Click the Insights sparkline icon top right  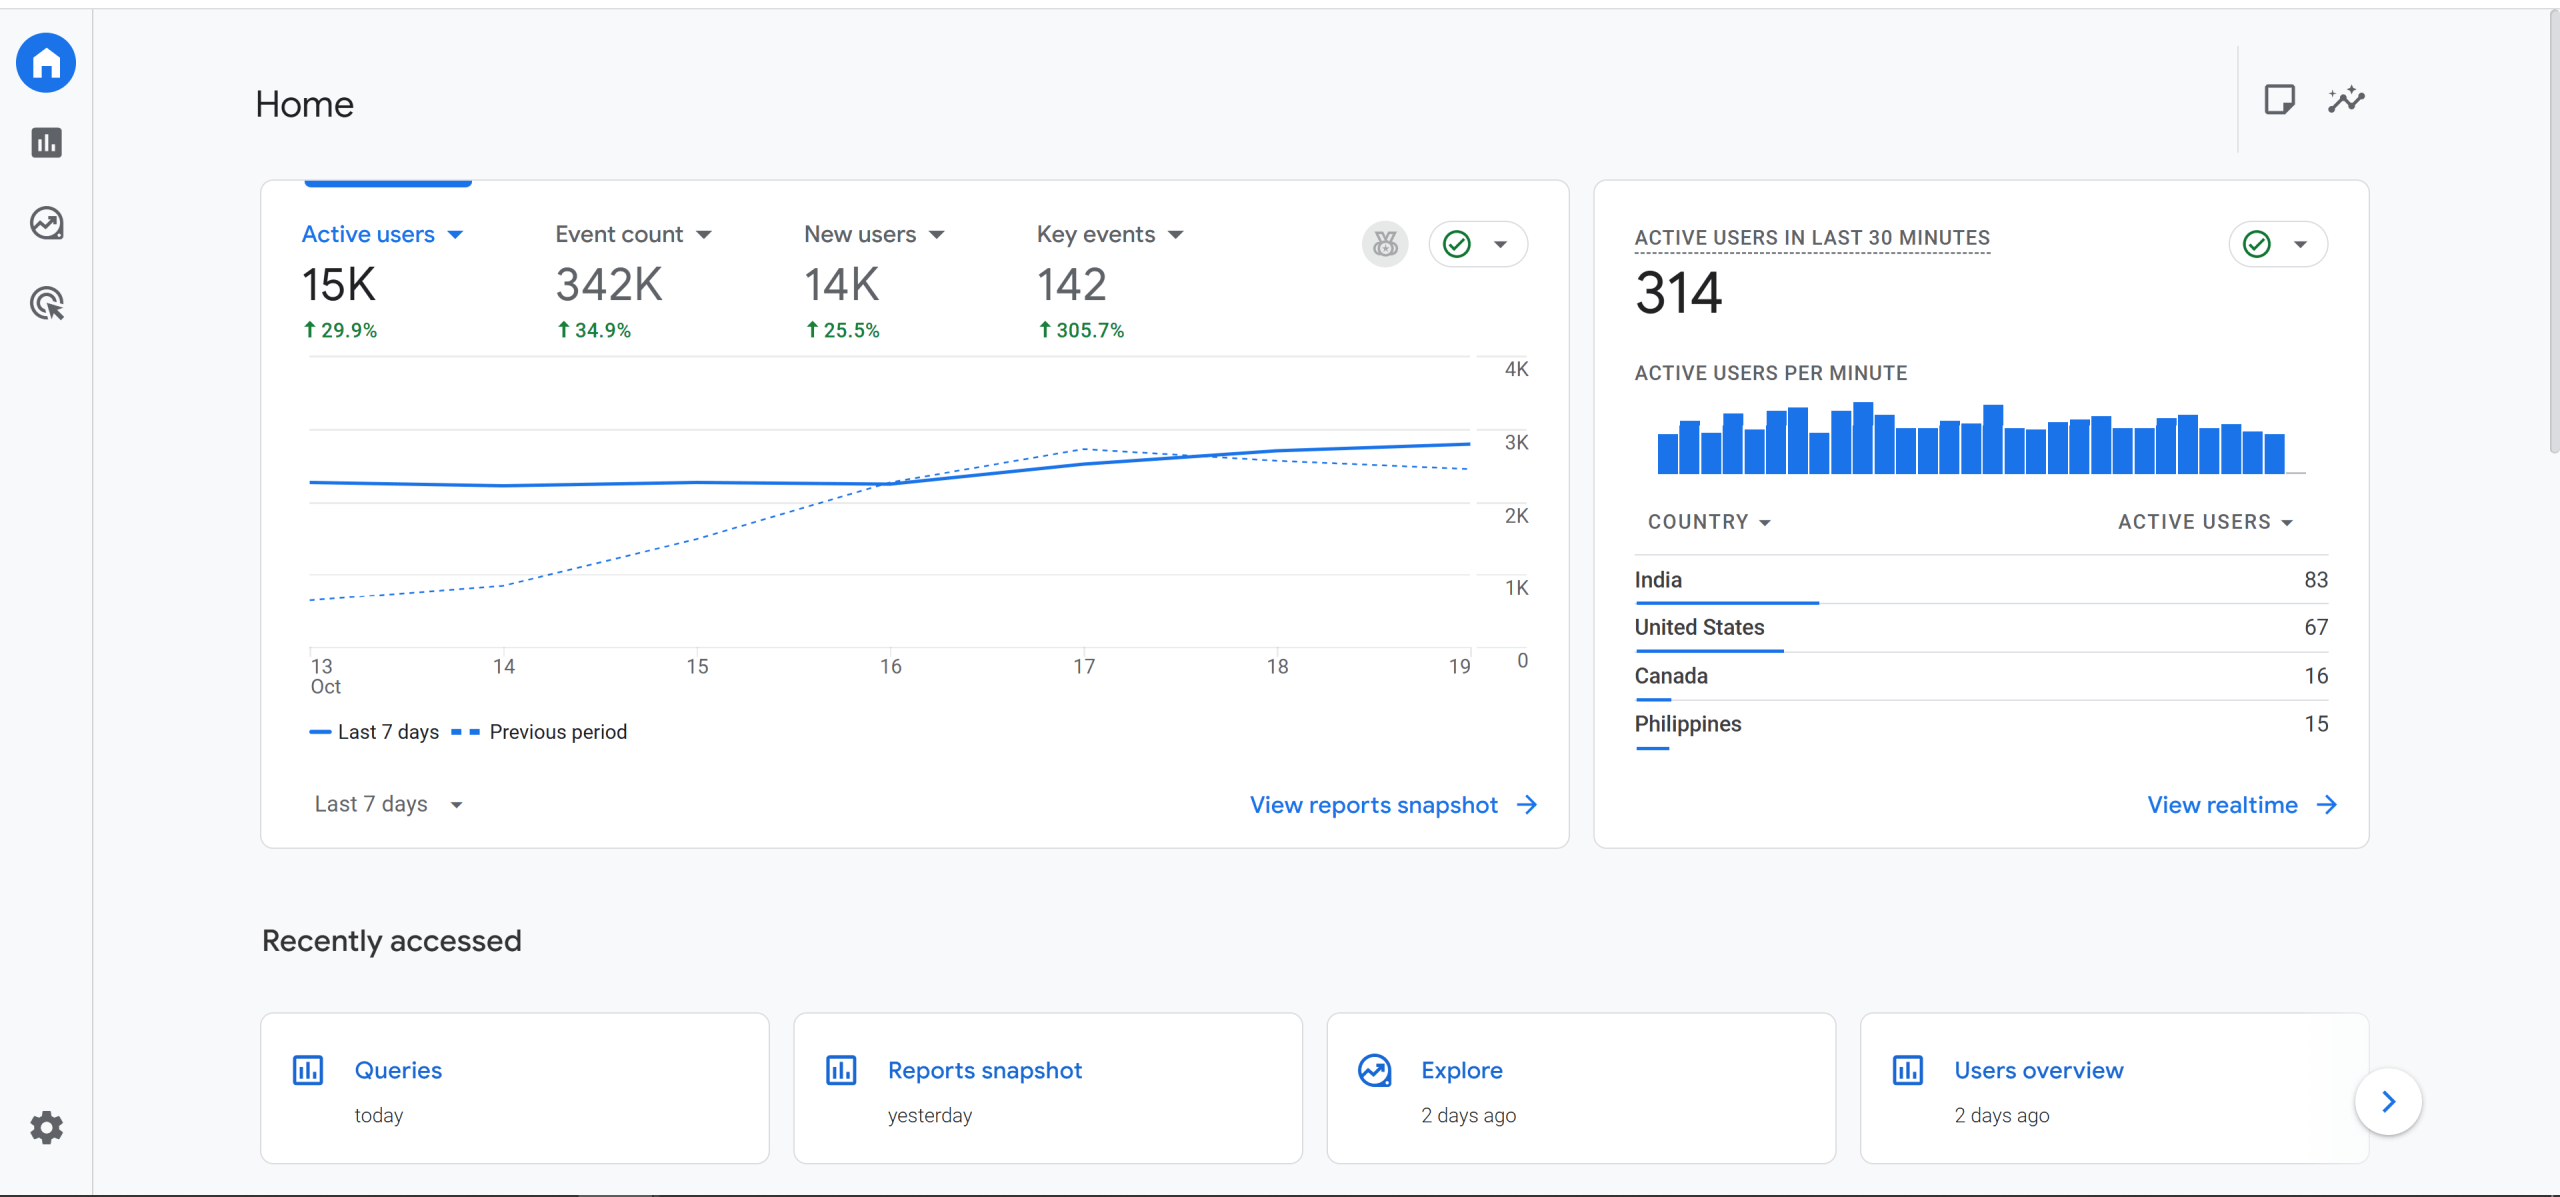point(2346,100)
